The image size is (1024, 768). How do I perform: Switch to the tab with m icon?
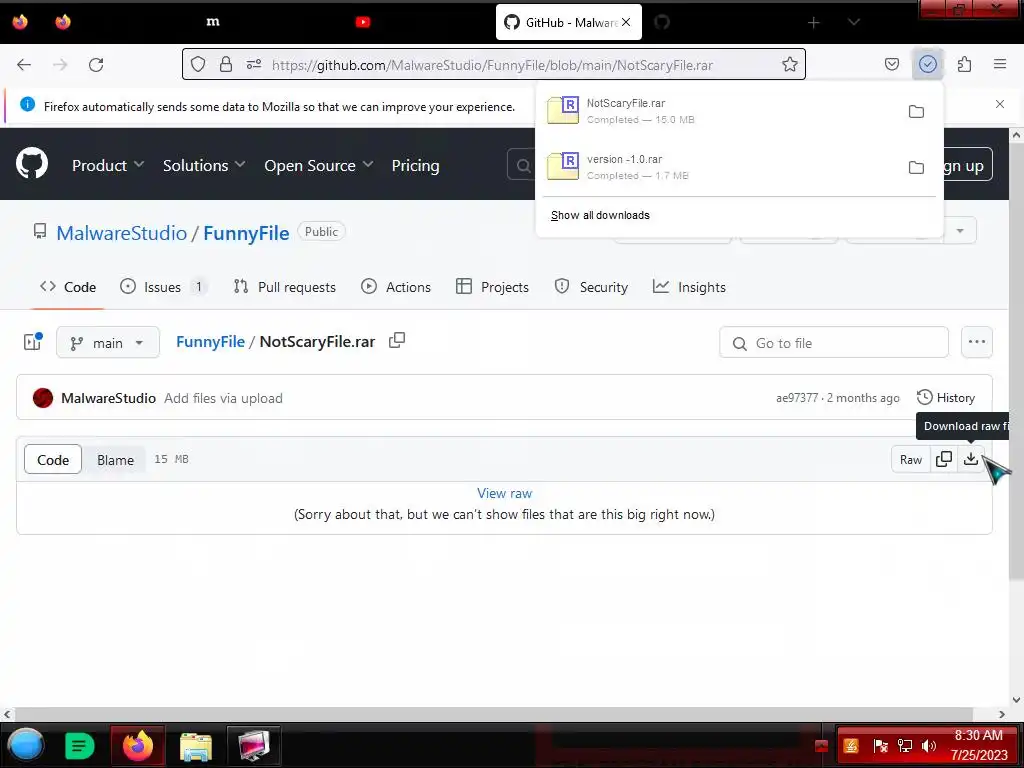tap(213, 22)
